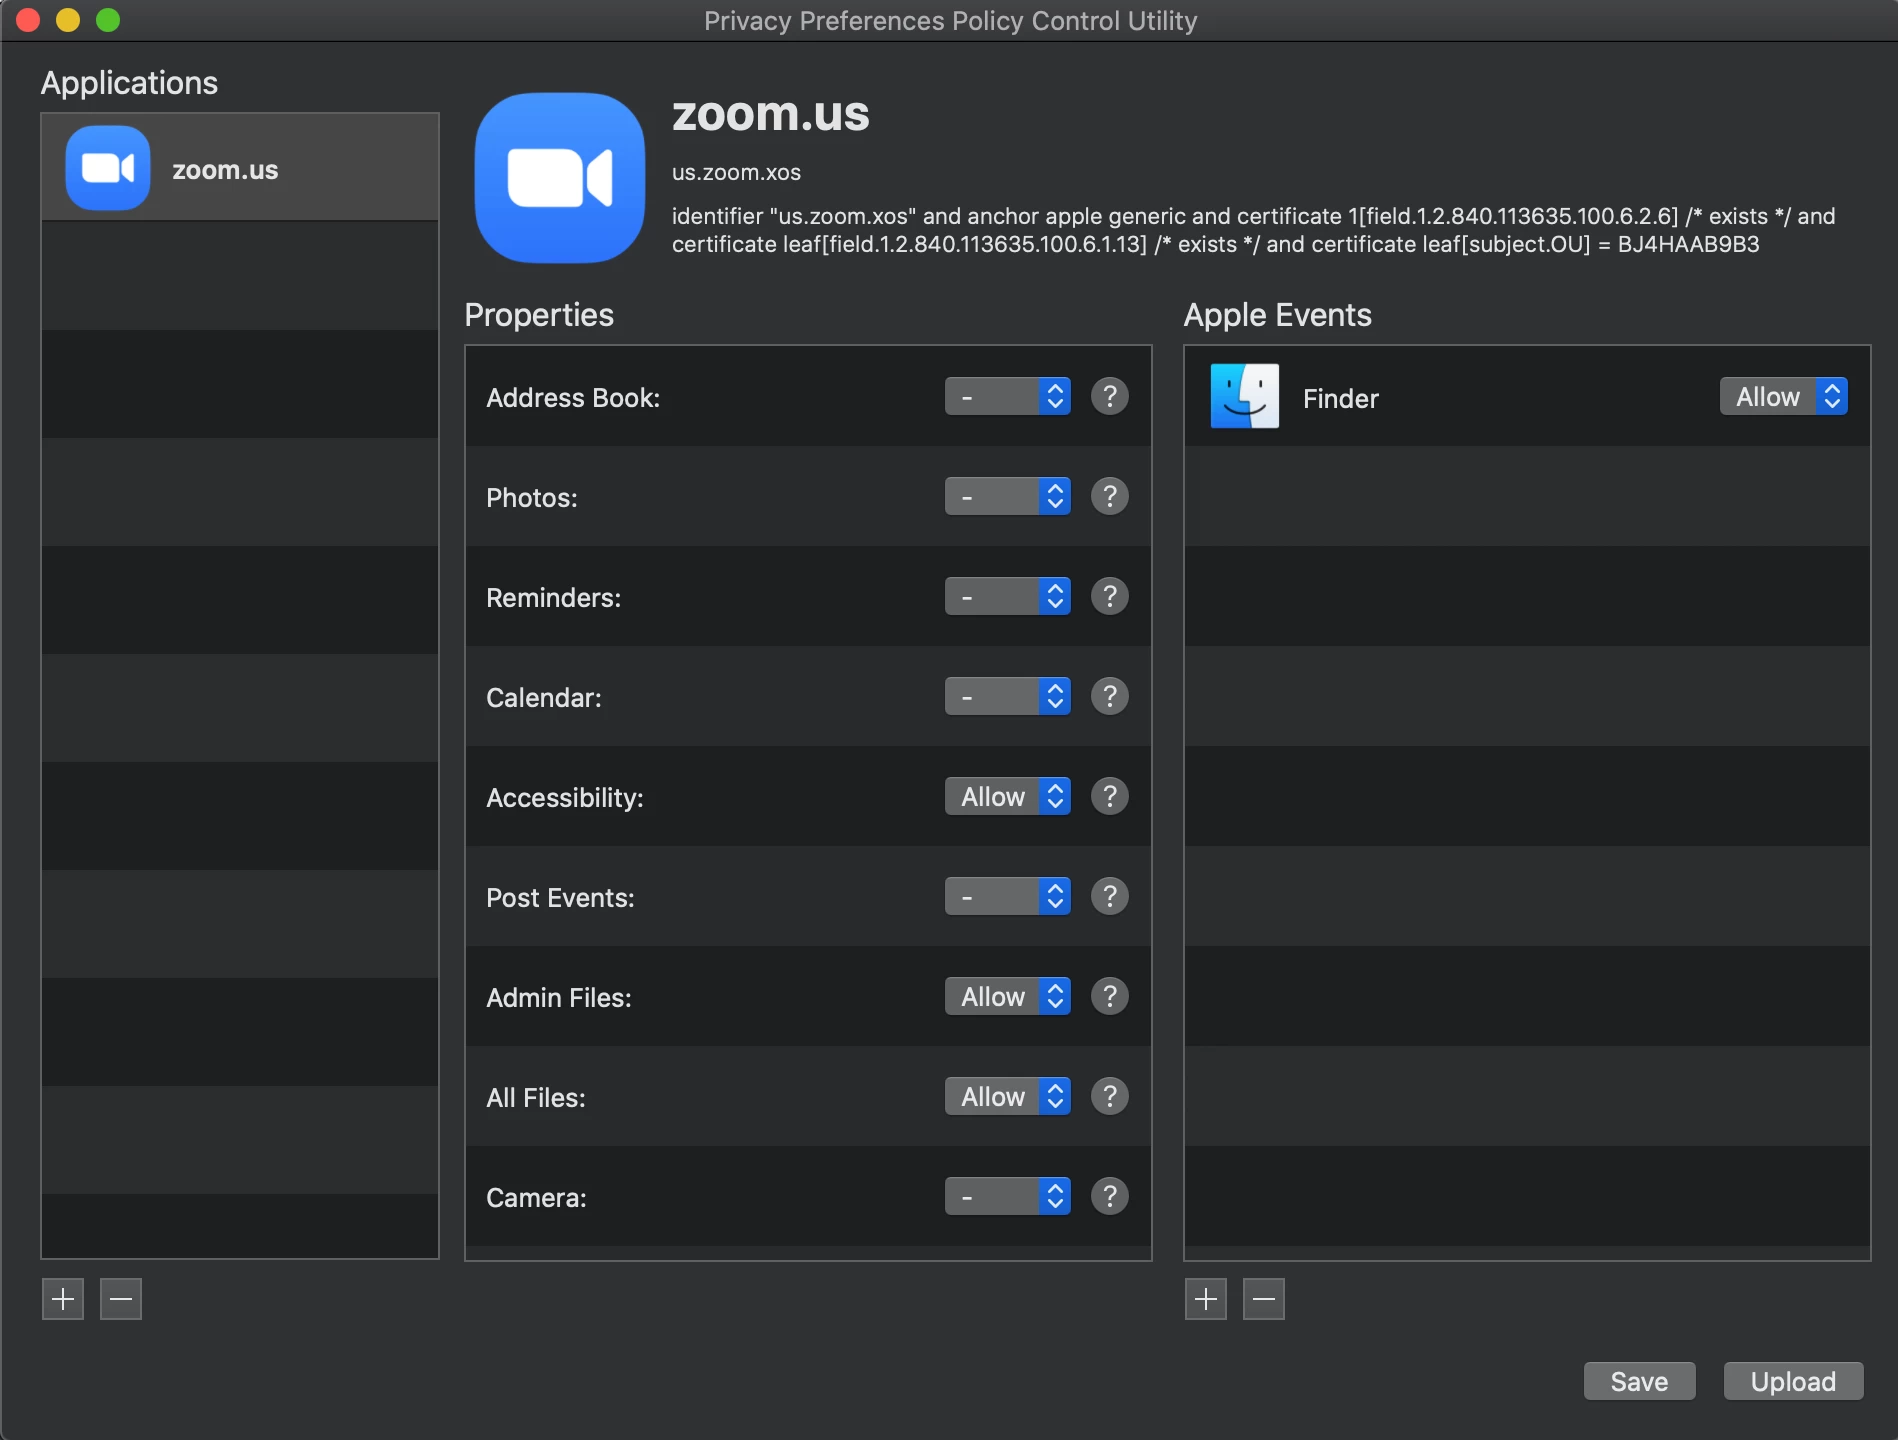1898x1440 pixels.
Task: Change the Accessibility Allow dropdown
Action: point(1008,797)
